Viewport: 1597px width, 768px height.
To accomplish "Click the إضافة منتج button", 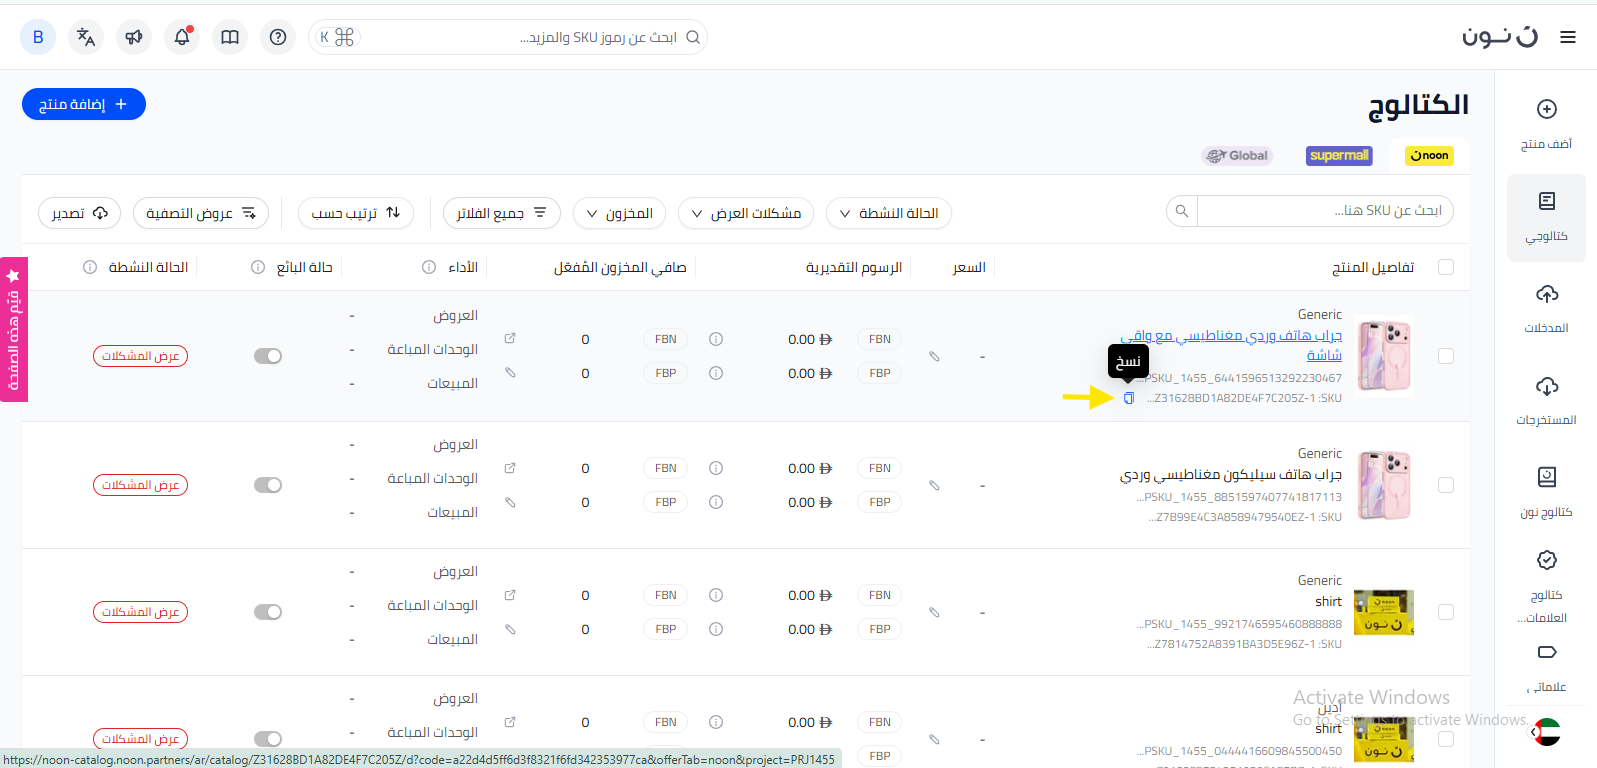I will 84,104.
